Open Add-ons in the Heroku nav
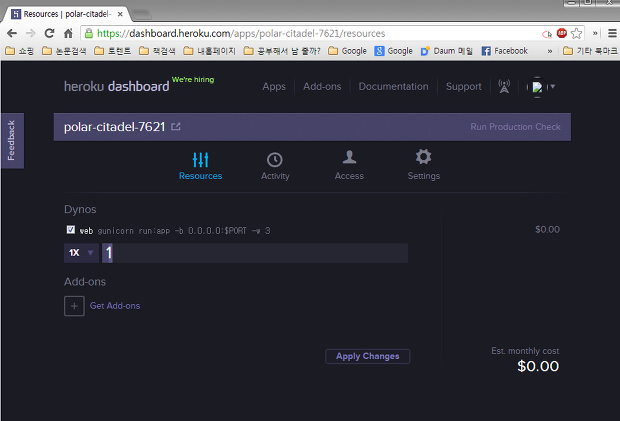The image size is (620, 421). [322, 87]
